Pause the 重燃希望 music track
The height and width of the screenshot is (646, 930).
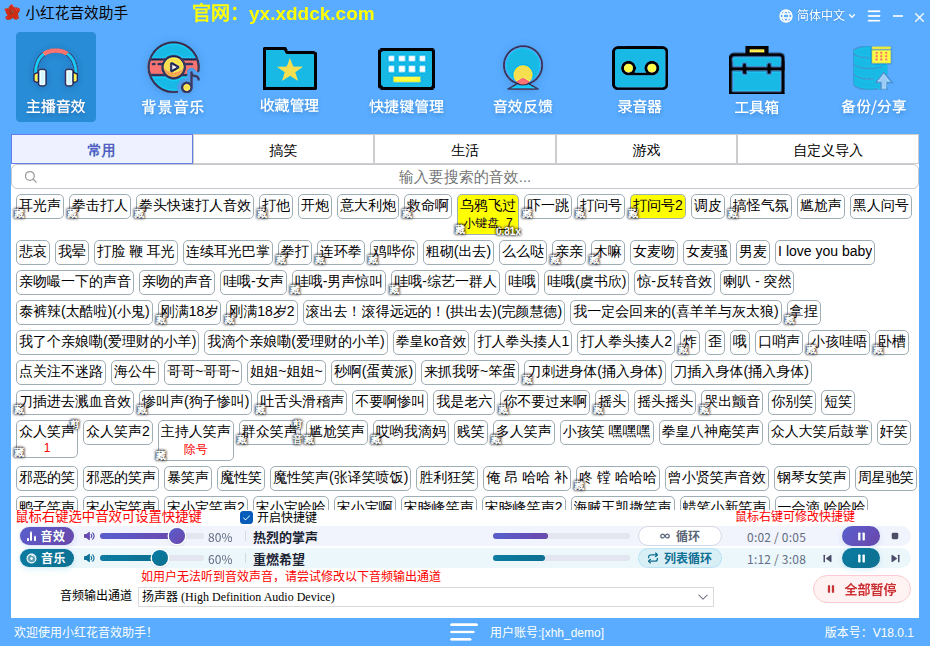pos(861,558)
